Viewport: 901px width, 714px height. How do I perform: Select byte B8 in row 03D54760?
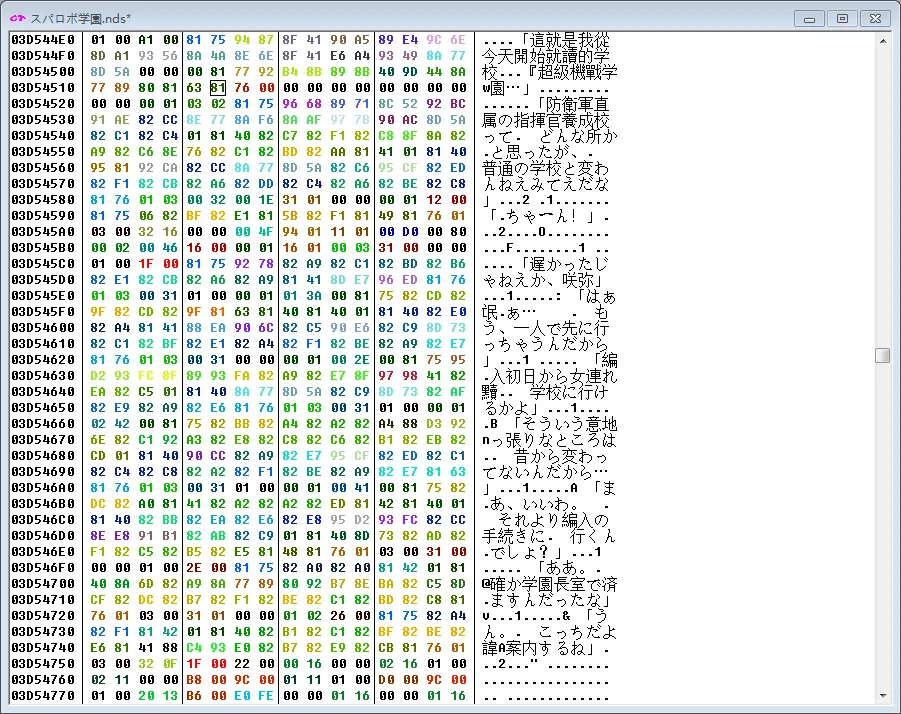[x=194, y=680]
